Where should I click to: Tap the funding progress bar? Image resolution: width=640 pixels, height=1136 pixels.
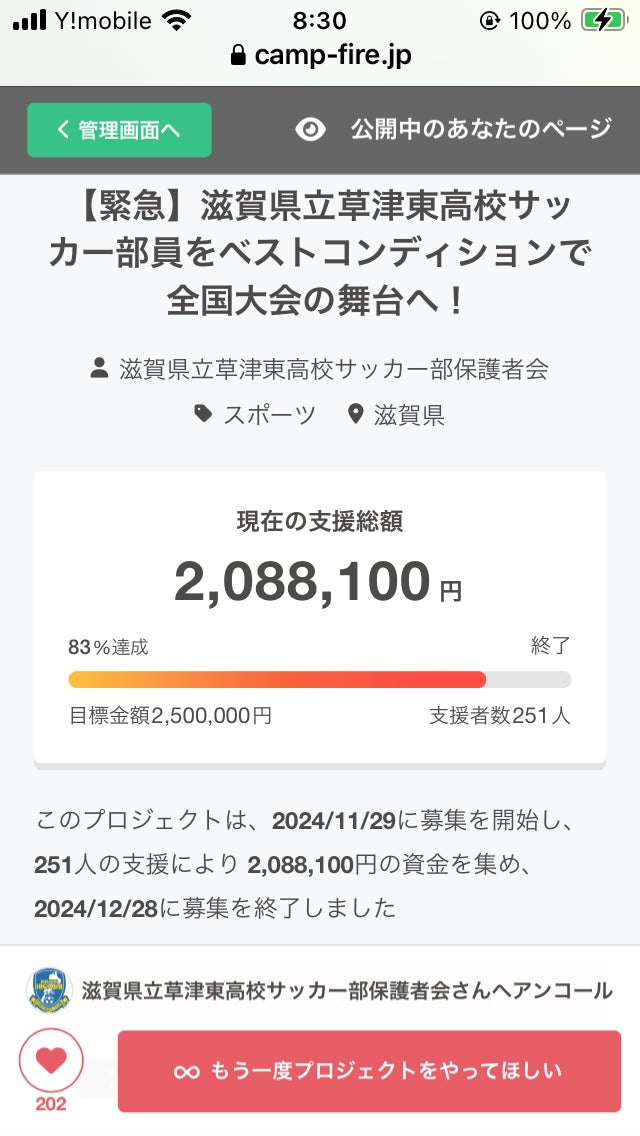pos(320,680)
